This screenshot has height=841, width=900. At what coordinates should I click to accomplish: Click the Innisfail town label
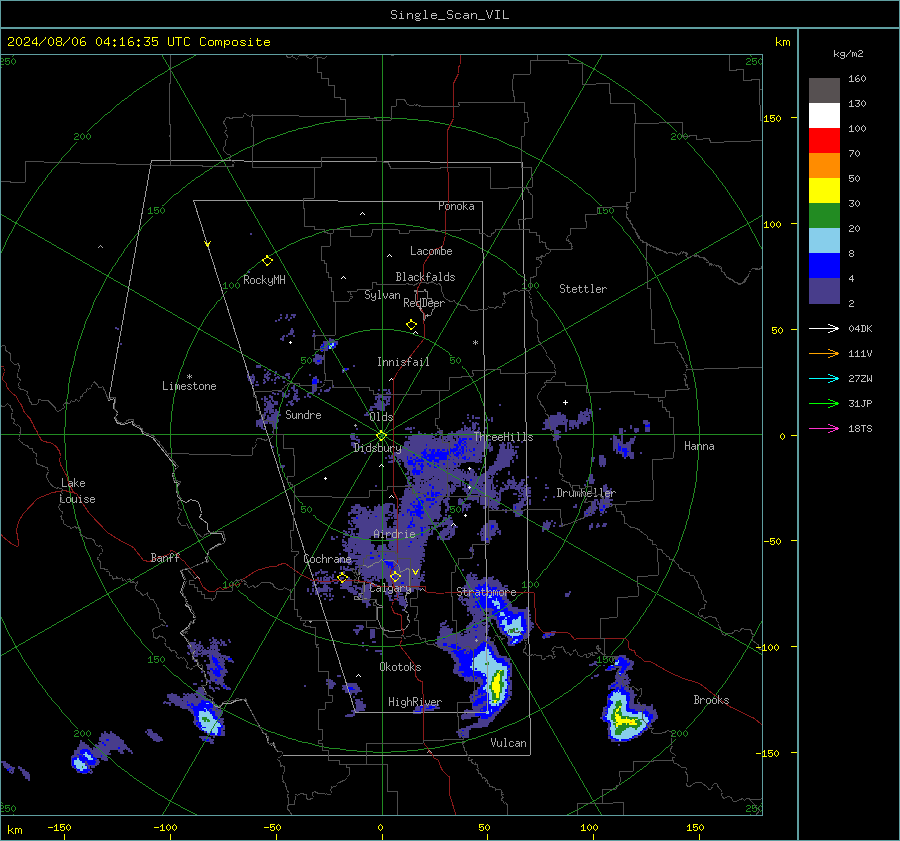(403, 362)
